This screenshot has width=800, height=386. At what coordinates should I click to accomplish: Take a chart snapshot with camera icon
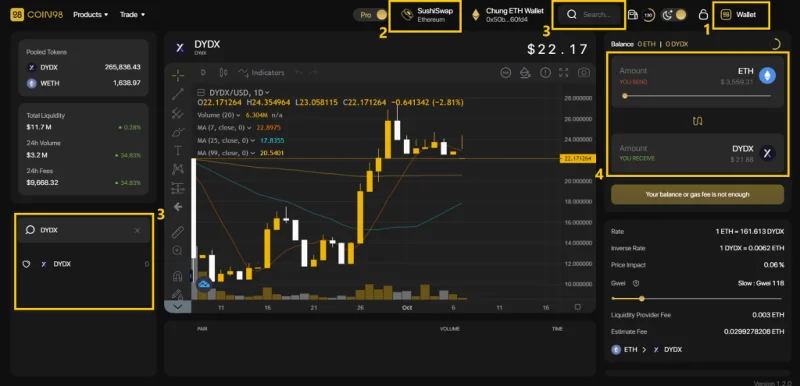pyautogui.click(x=584, y=73)
